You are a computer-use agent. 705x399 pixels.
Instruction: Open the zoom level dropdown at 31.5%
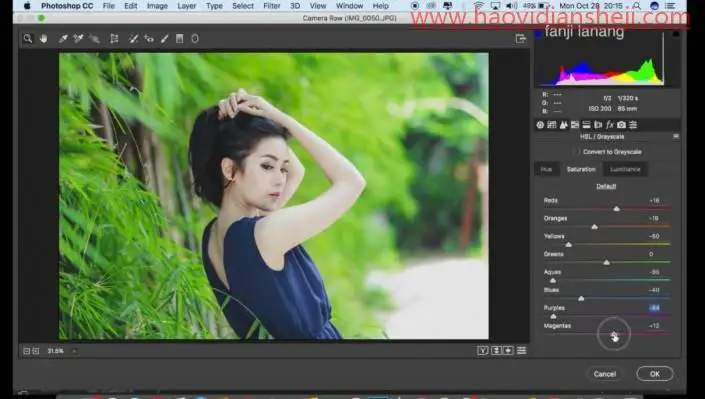[x=75, y=351]
